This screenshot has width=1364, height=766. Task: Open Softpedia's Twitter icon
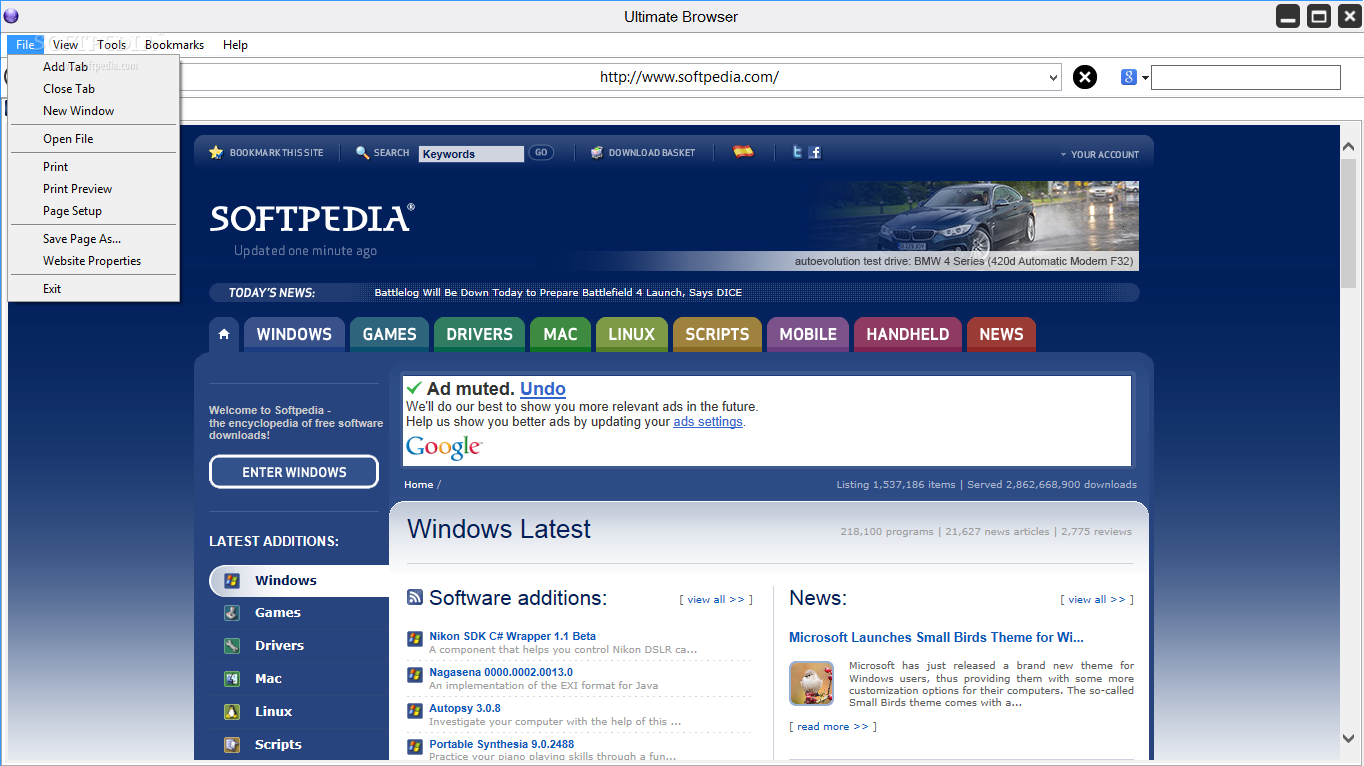tap(797, 152)
